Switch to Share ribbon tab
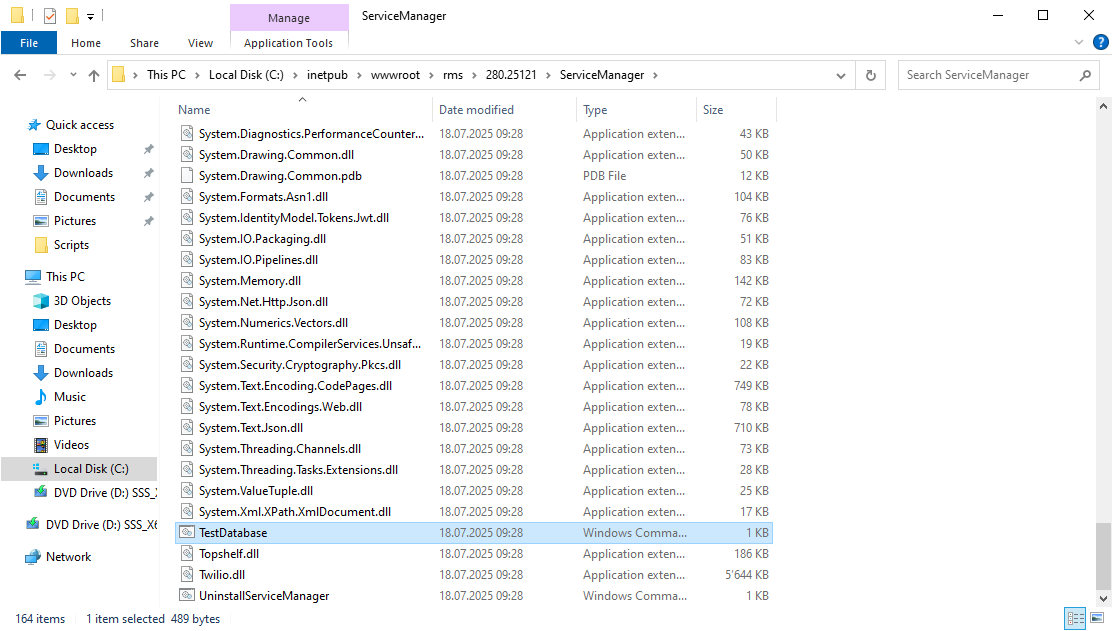The image size is (1113, 631). click(144, 43)
